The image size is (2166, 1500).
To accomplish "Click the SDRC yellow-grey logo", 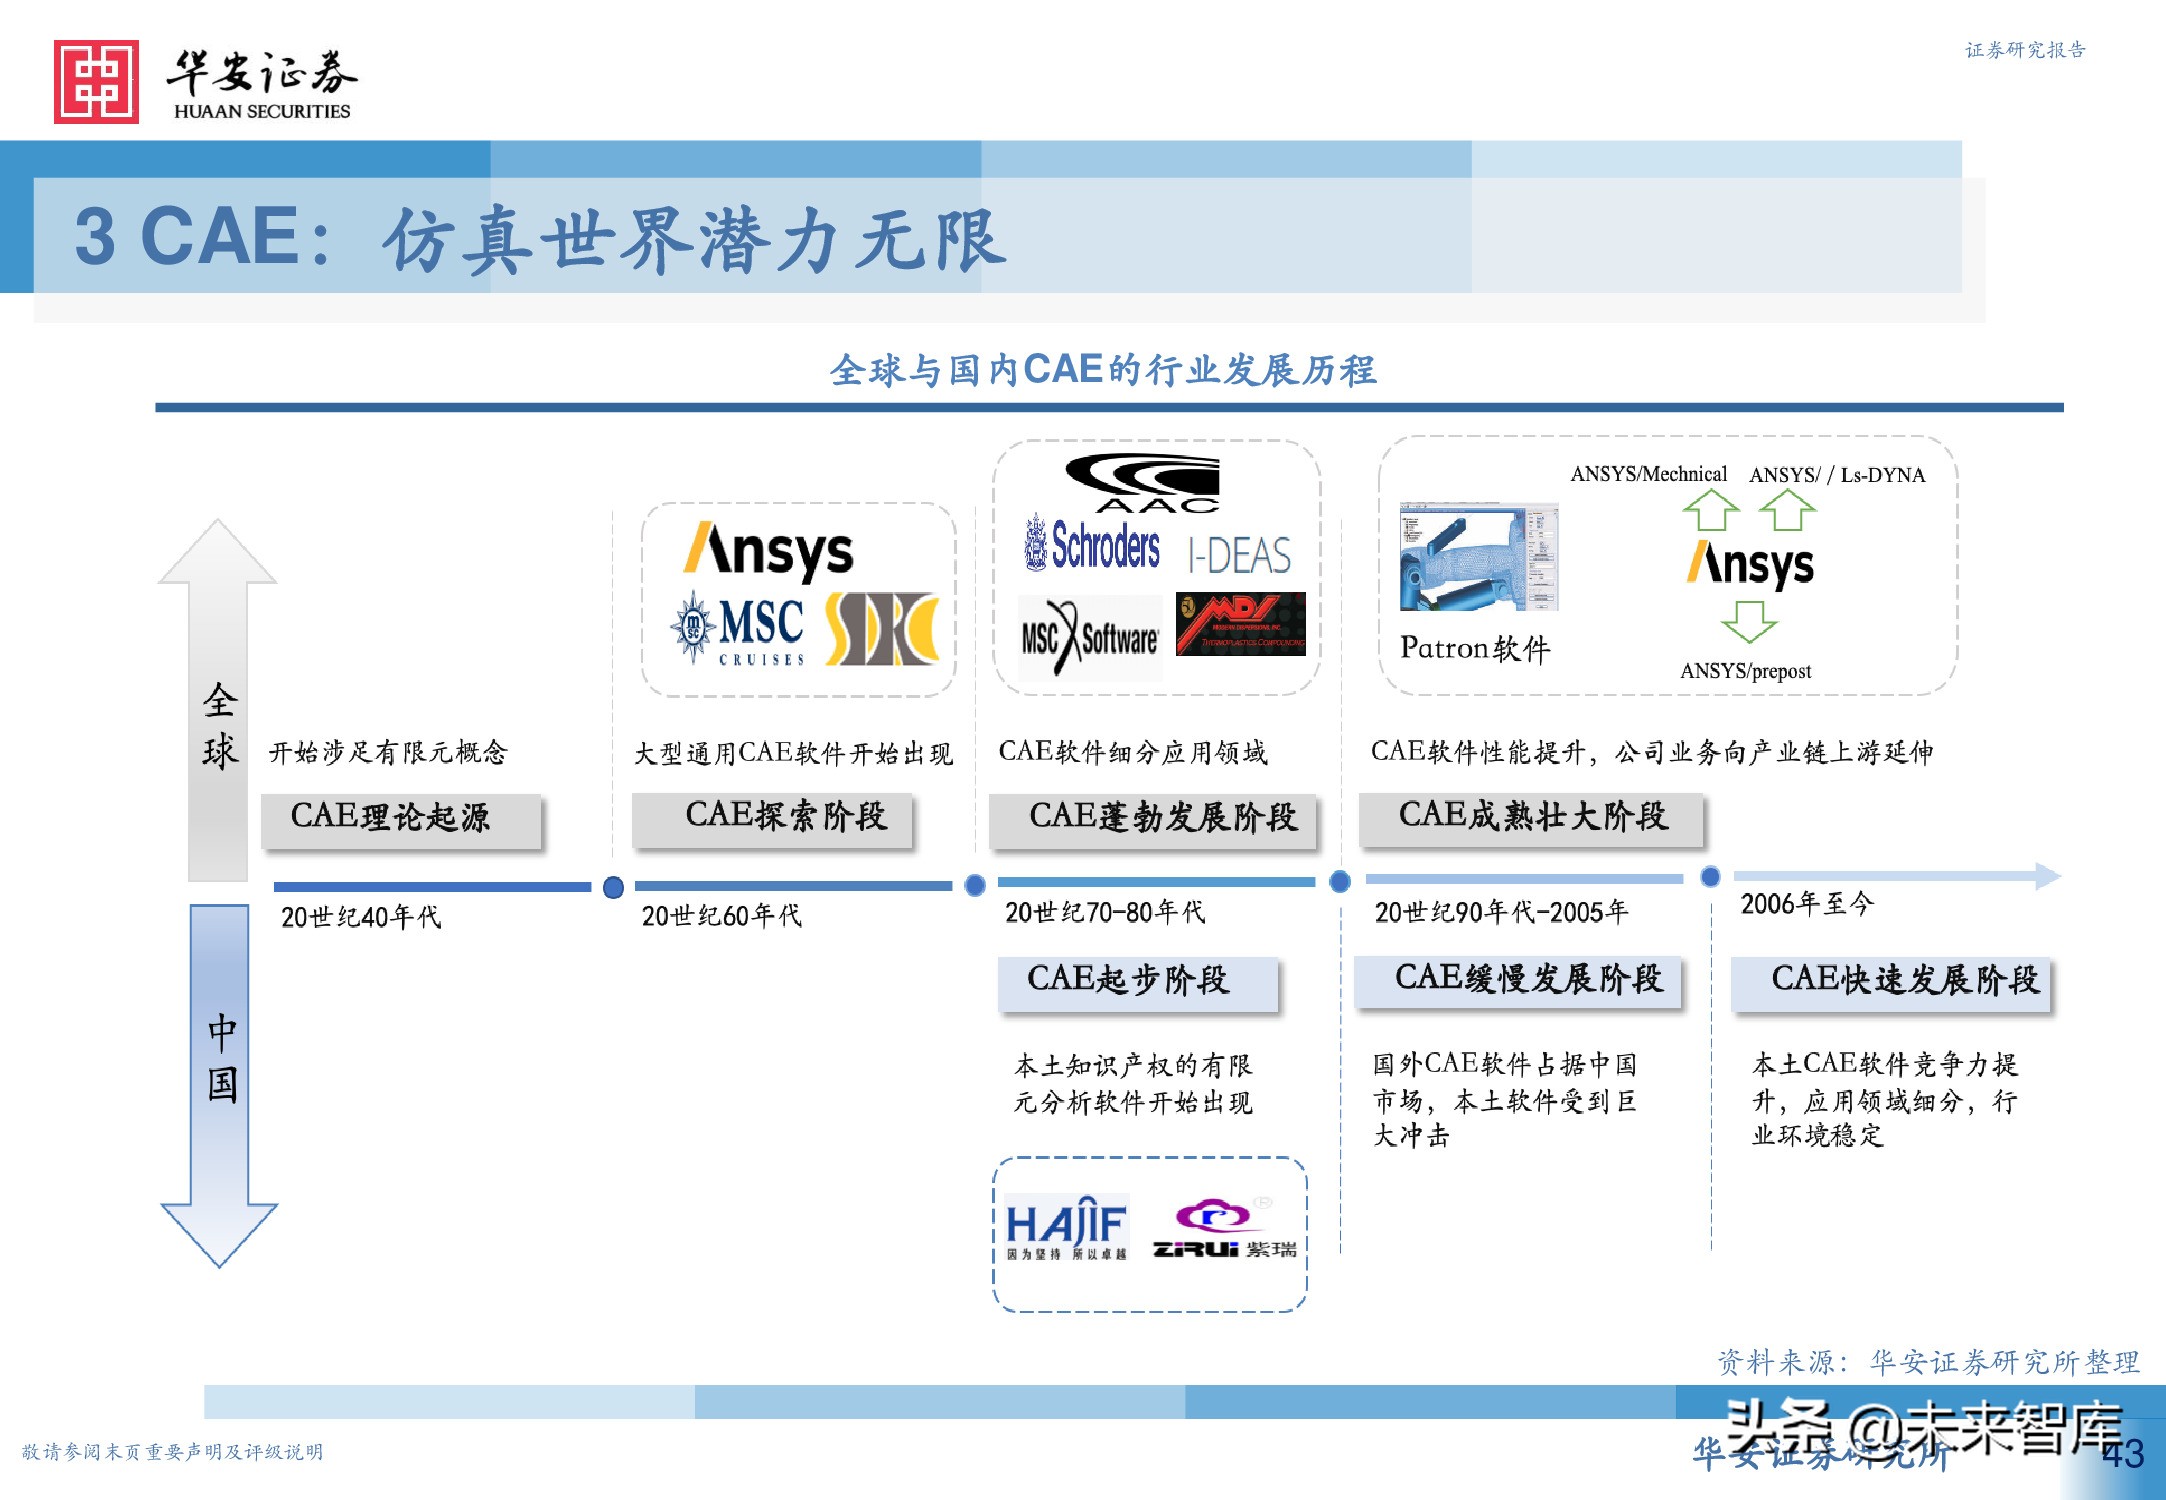I will pyautogui.click(x=884, y=628).
